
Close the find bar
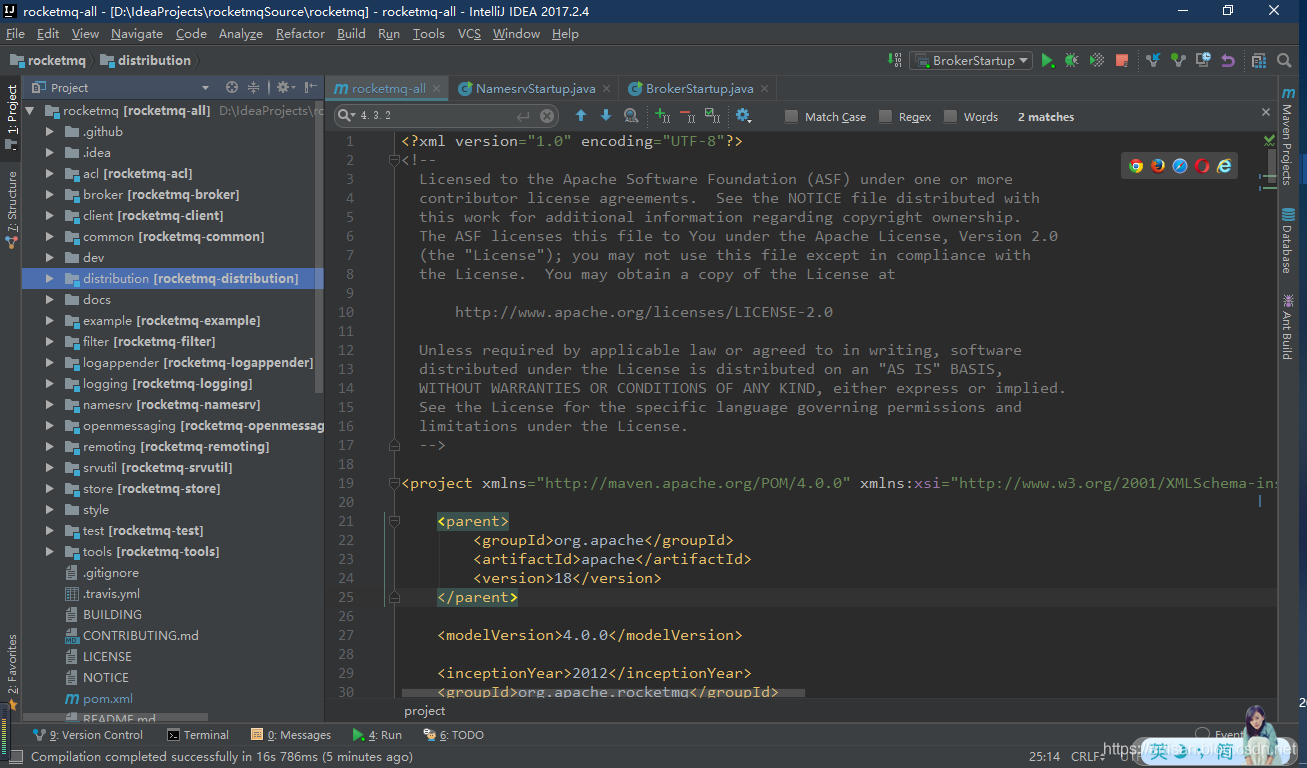tap(1265, 112)
